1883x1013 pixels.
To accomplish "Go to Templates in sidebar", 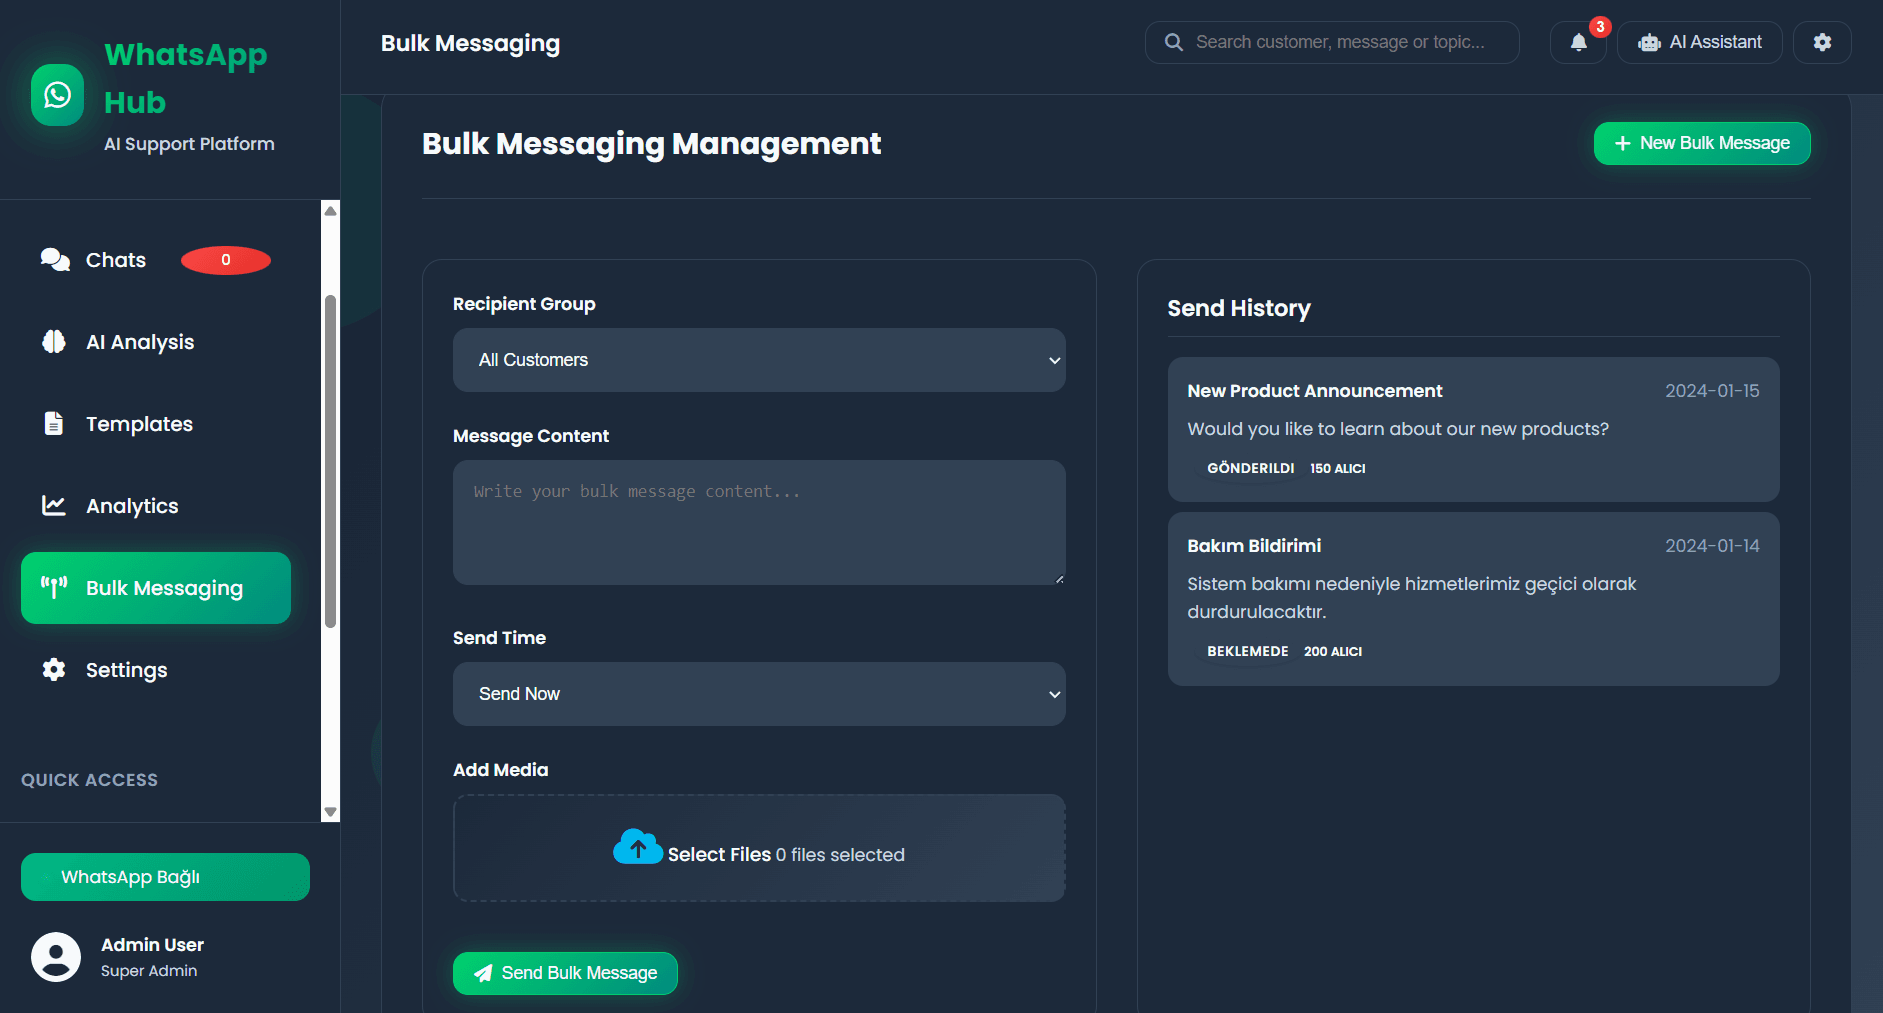I will pos(139,424).
